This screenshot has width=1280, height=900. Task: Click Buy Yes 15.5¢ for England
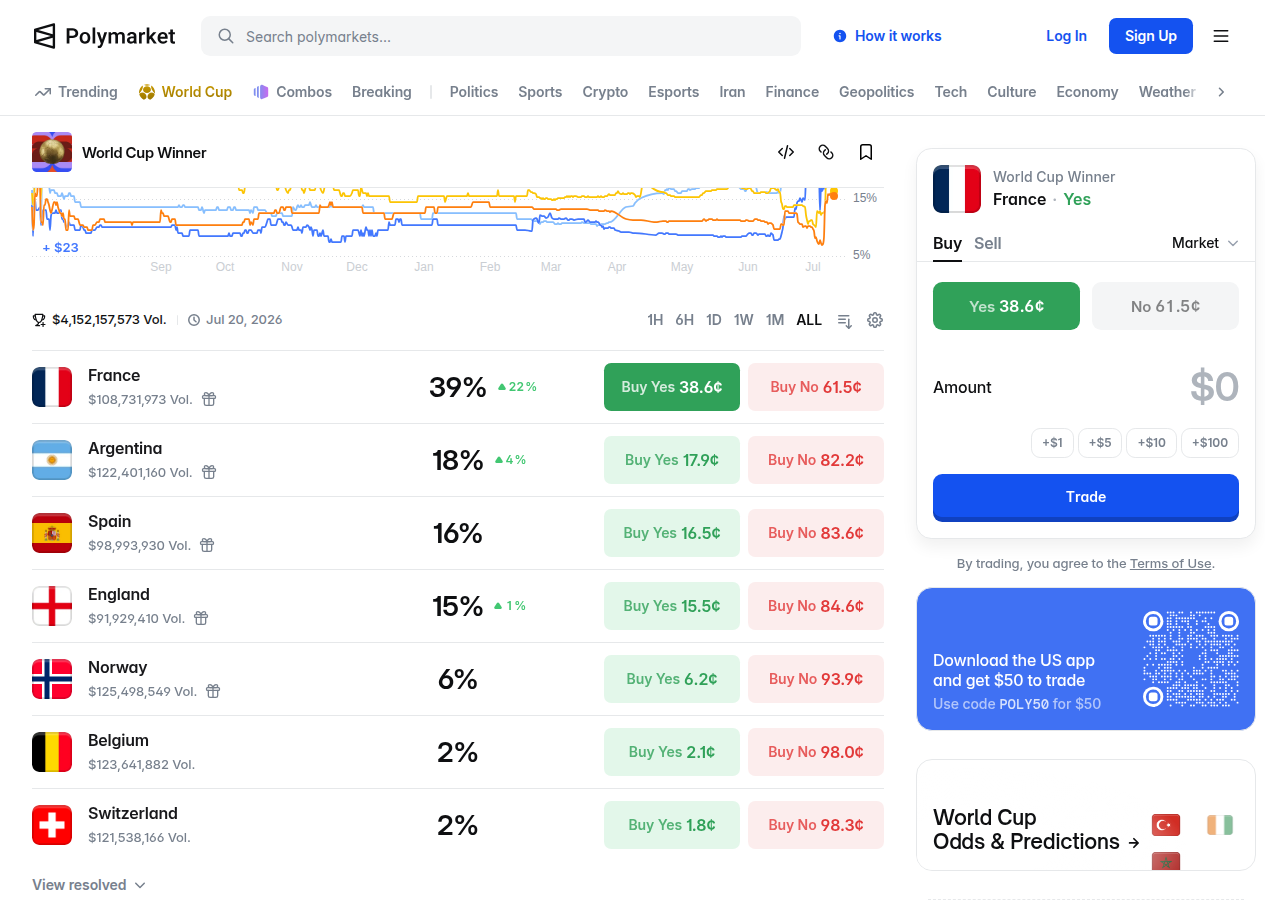[672, 606]
